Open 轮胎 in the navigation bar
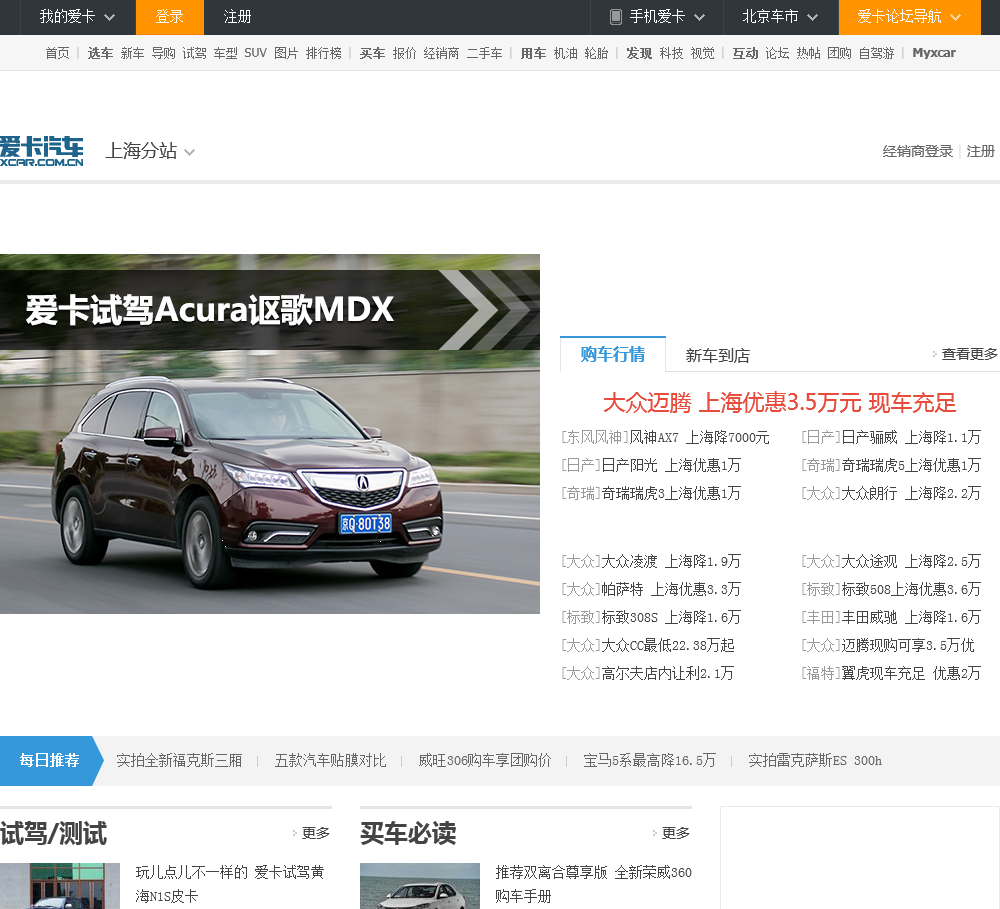Image resolution: width=1000 pixels, height=909 pixels. 596,53
